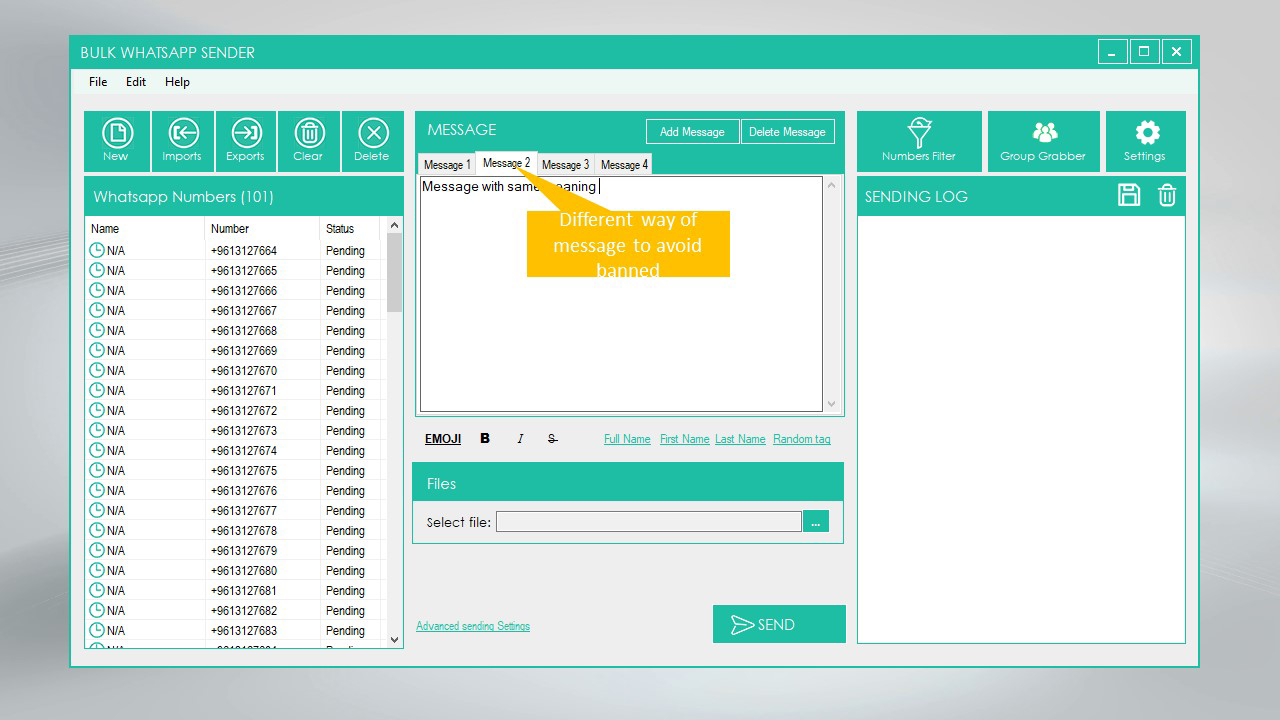The image size is (1280, 720).
Task: Select number +9613127679
Action: [243, 551]
